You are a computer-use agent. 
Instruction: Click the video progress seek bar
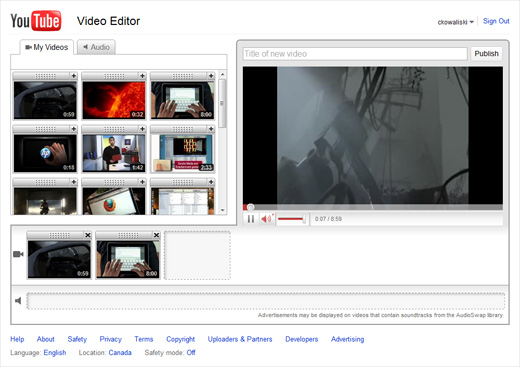click(373, 207)
